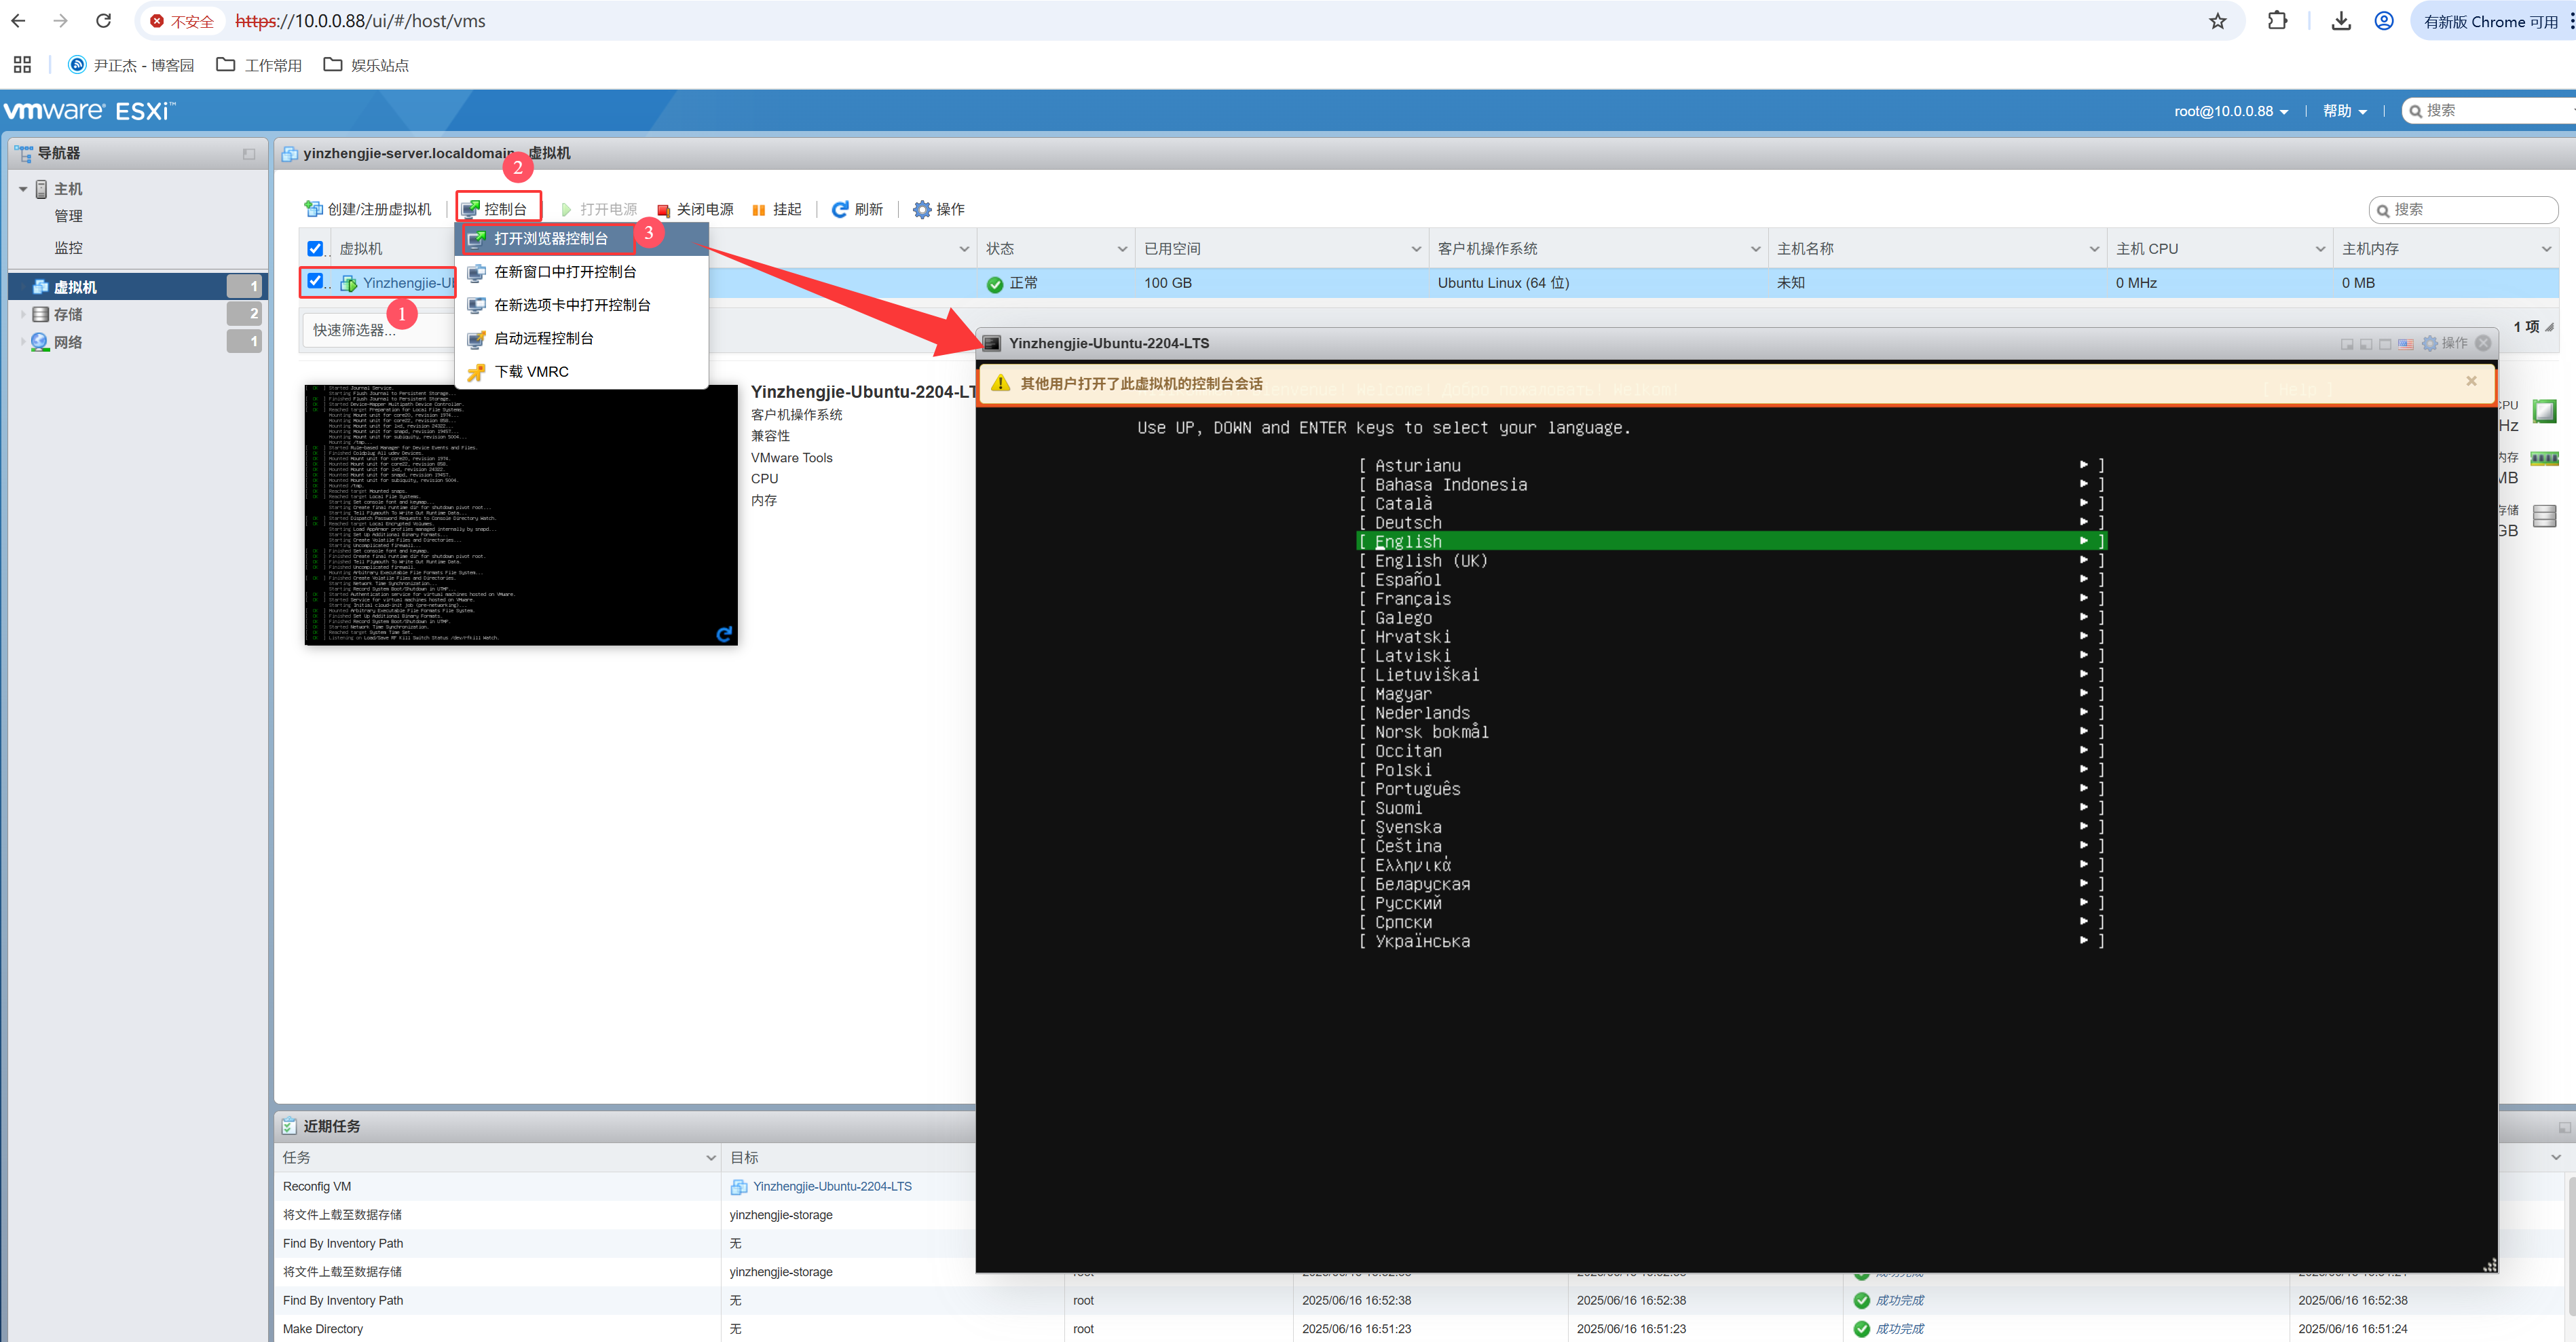2576x1342 pixels.
Task: Uncheck the Yinzhengjie VM row checkbox
Action: coord(315,282)
